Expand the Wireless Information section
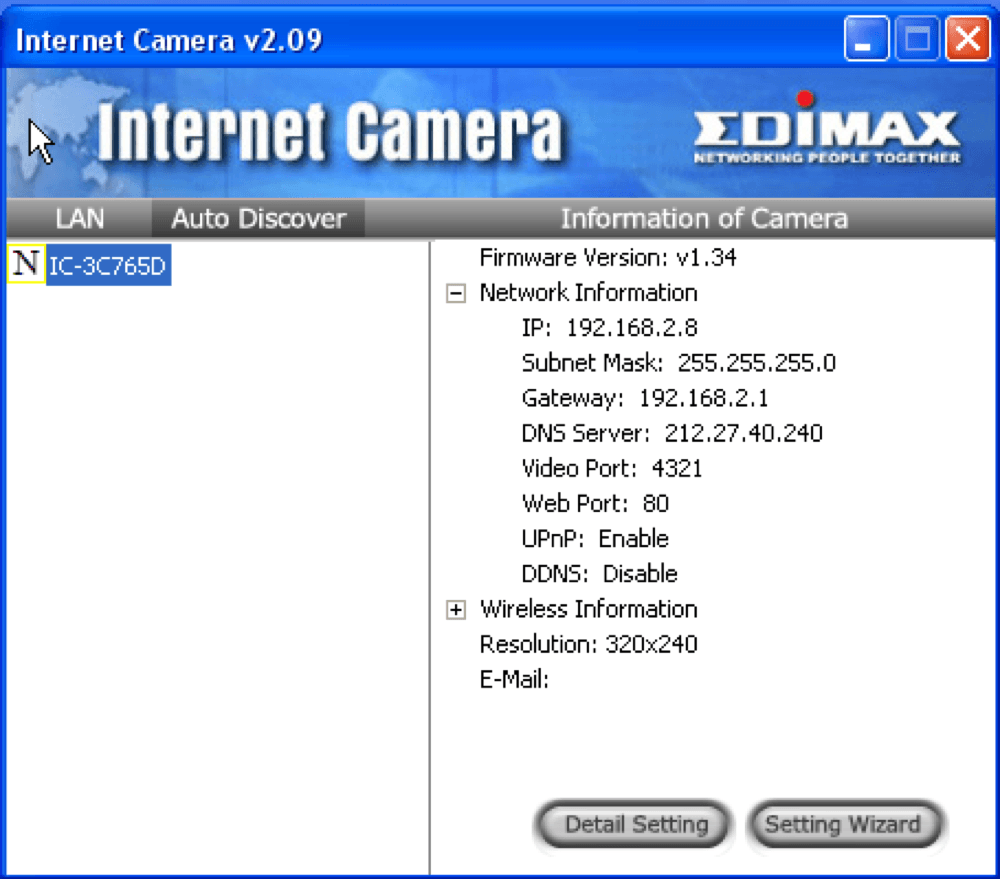The image size is (1000, 879). click(x=456, y=610)
